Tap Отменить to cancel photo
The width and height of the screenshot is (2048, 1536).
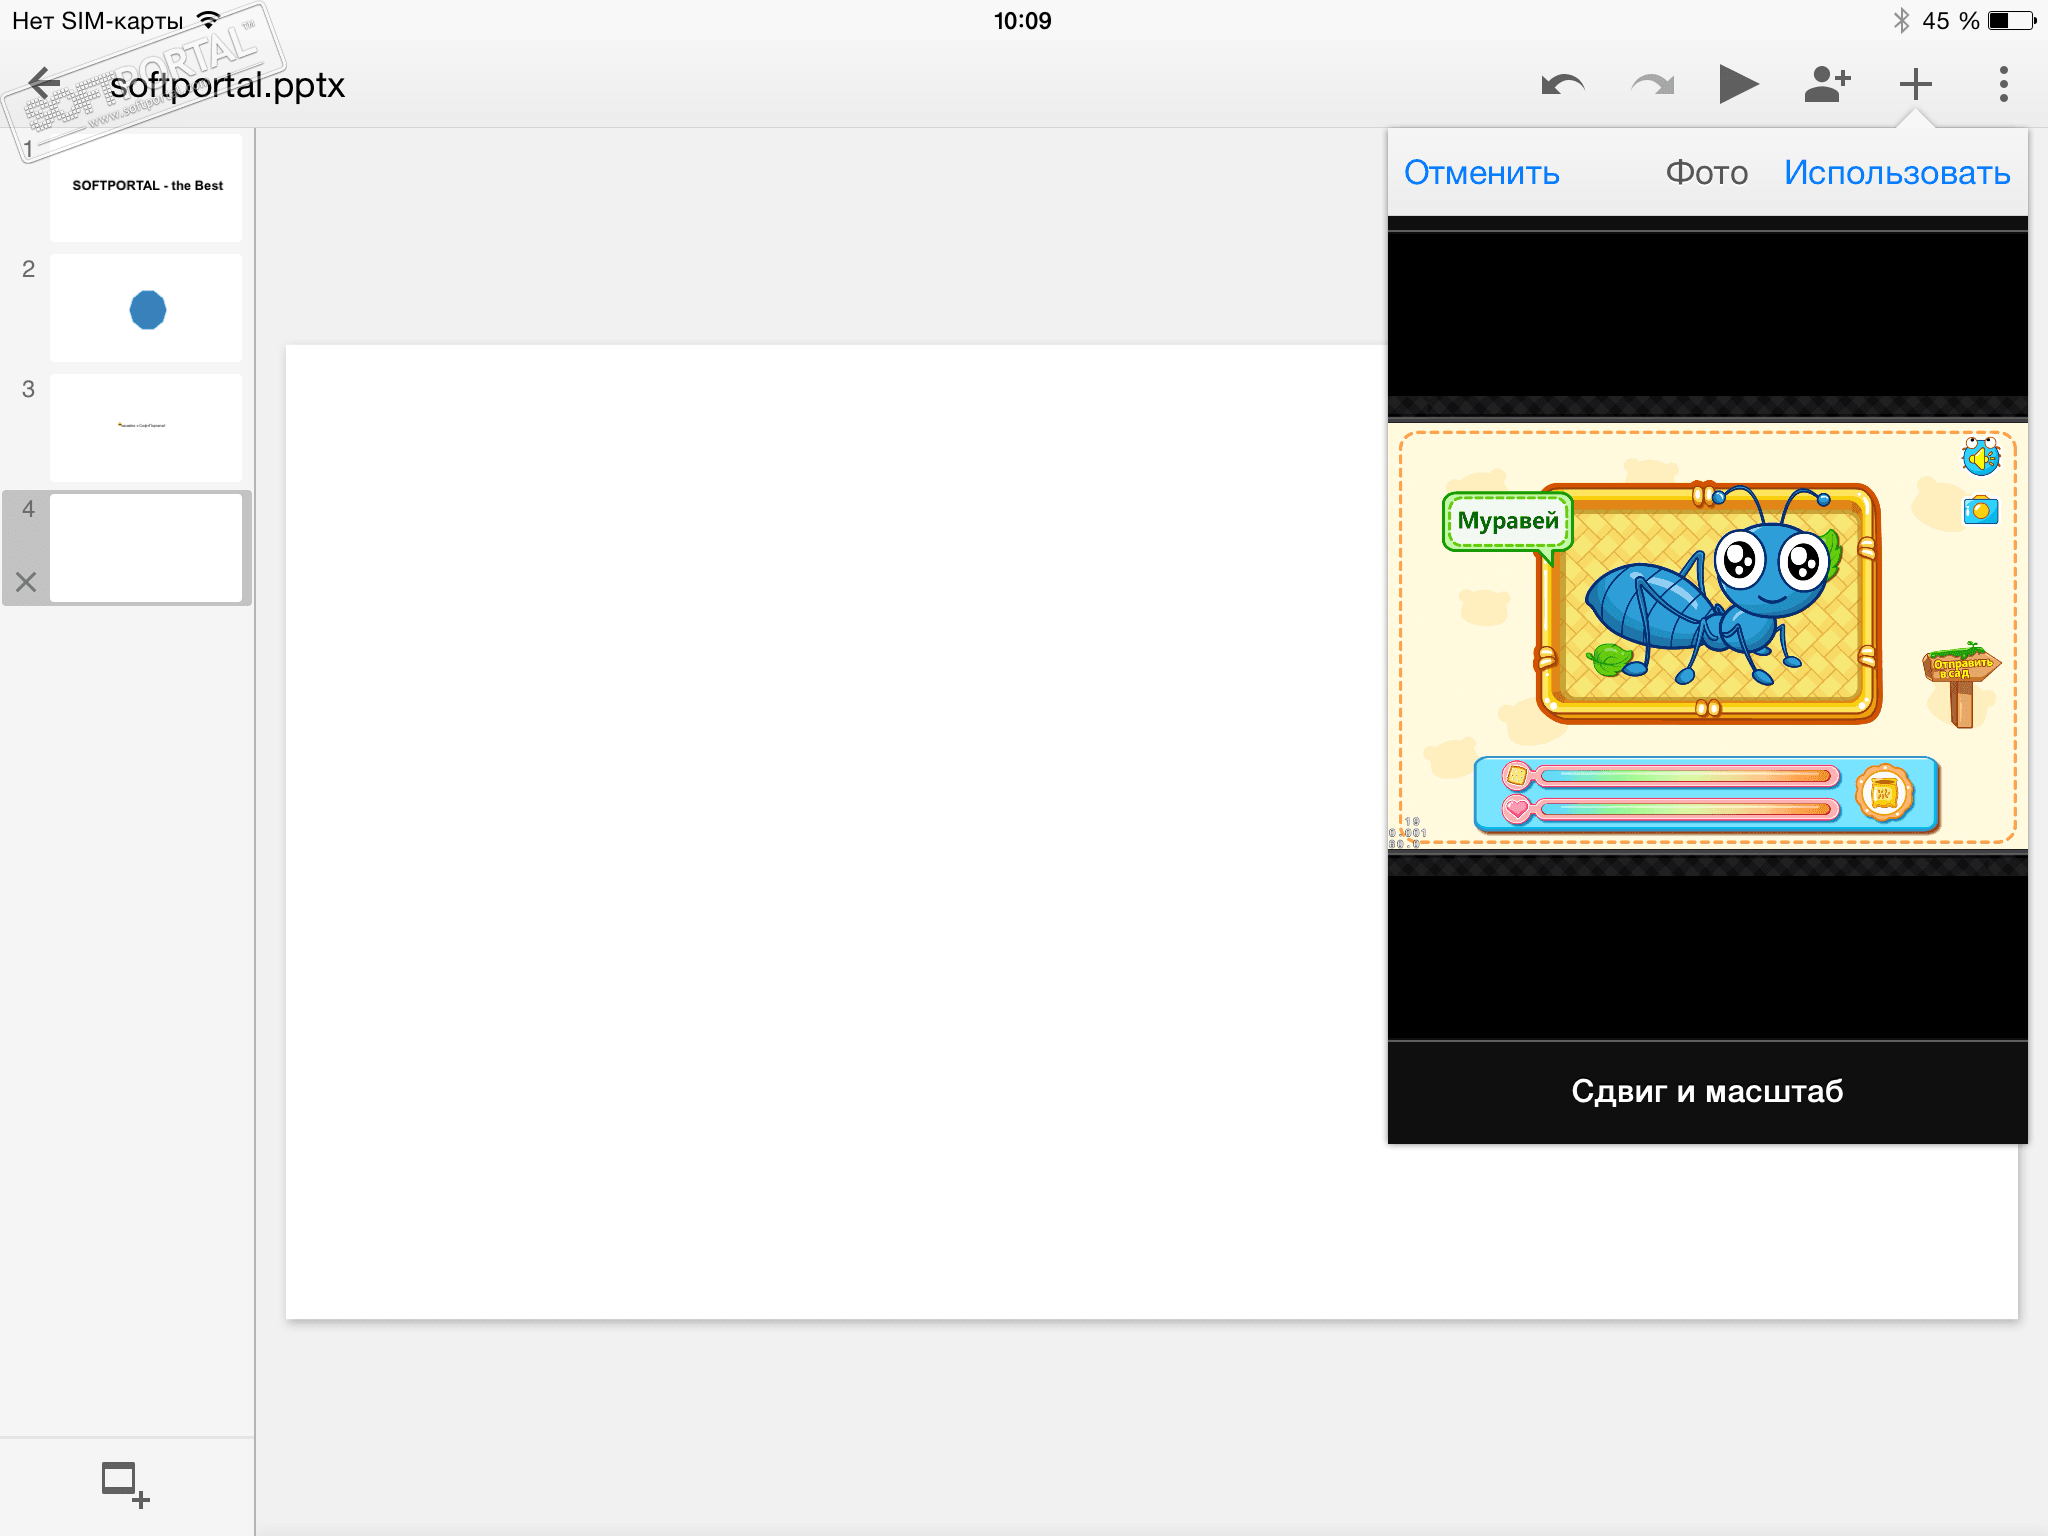(x=1481, y=173)
